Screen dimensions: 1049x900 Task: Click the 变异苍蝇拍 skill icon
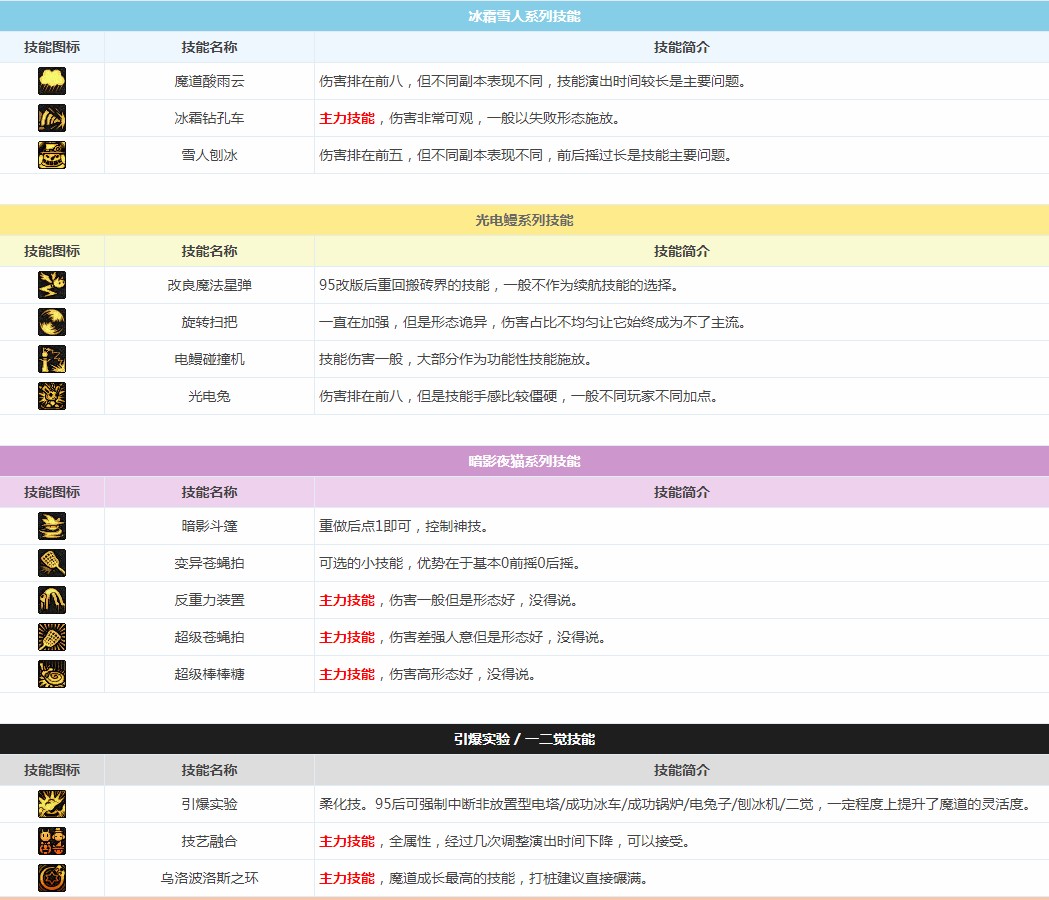52,563
